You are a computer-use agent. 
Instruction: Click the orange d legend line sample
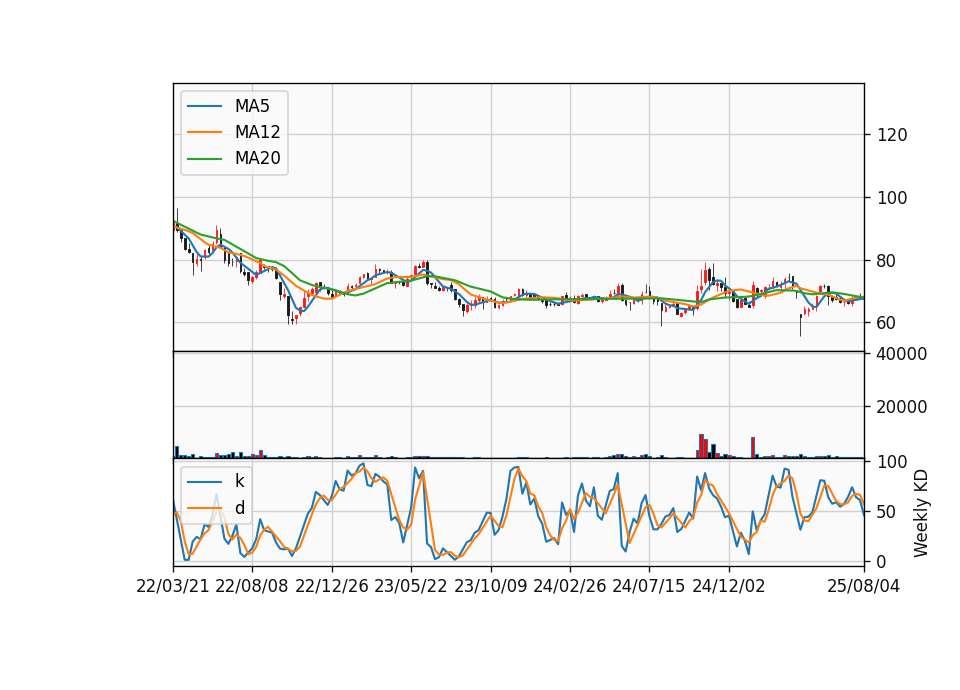click(x=204, y=508)
